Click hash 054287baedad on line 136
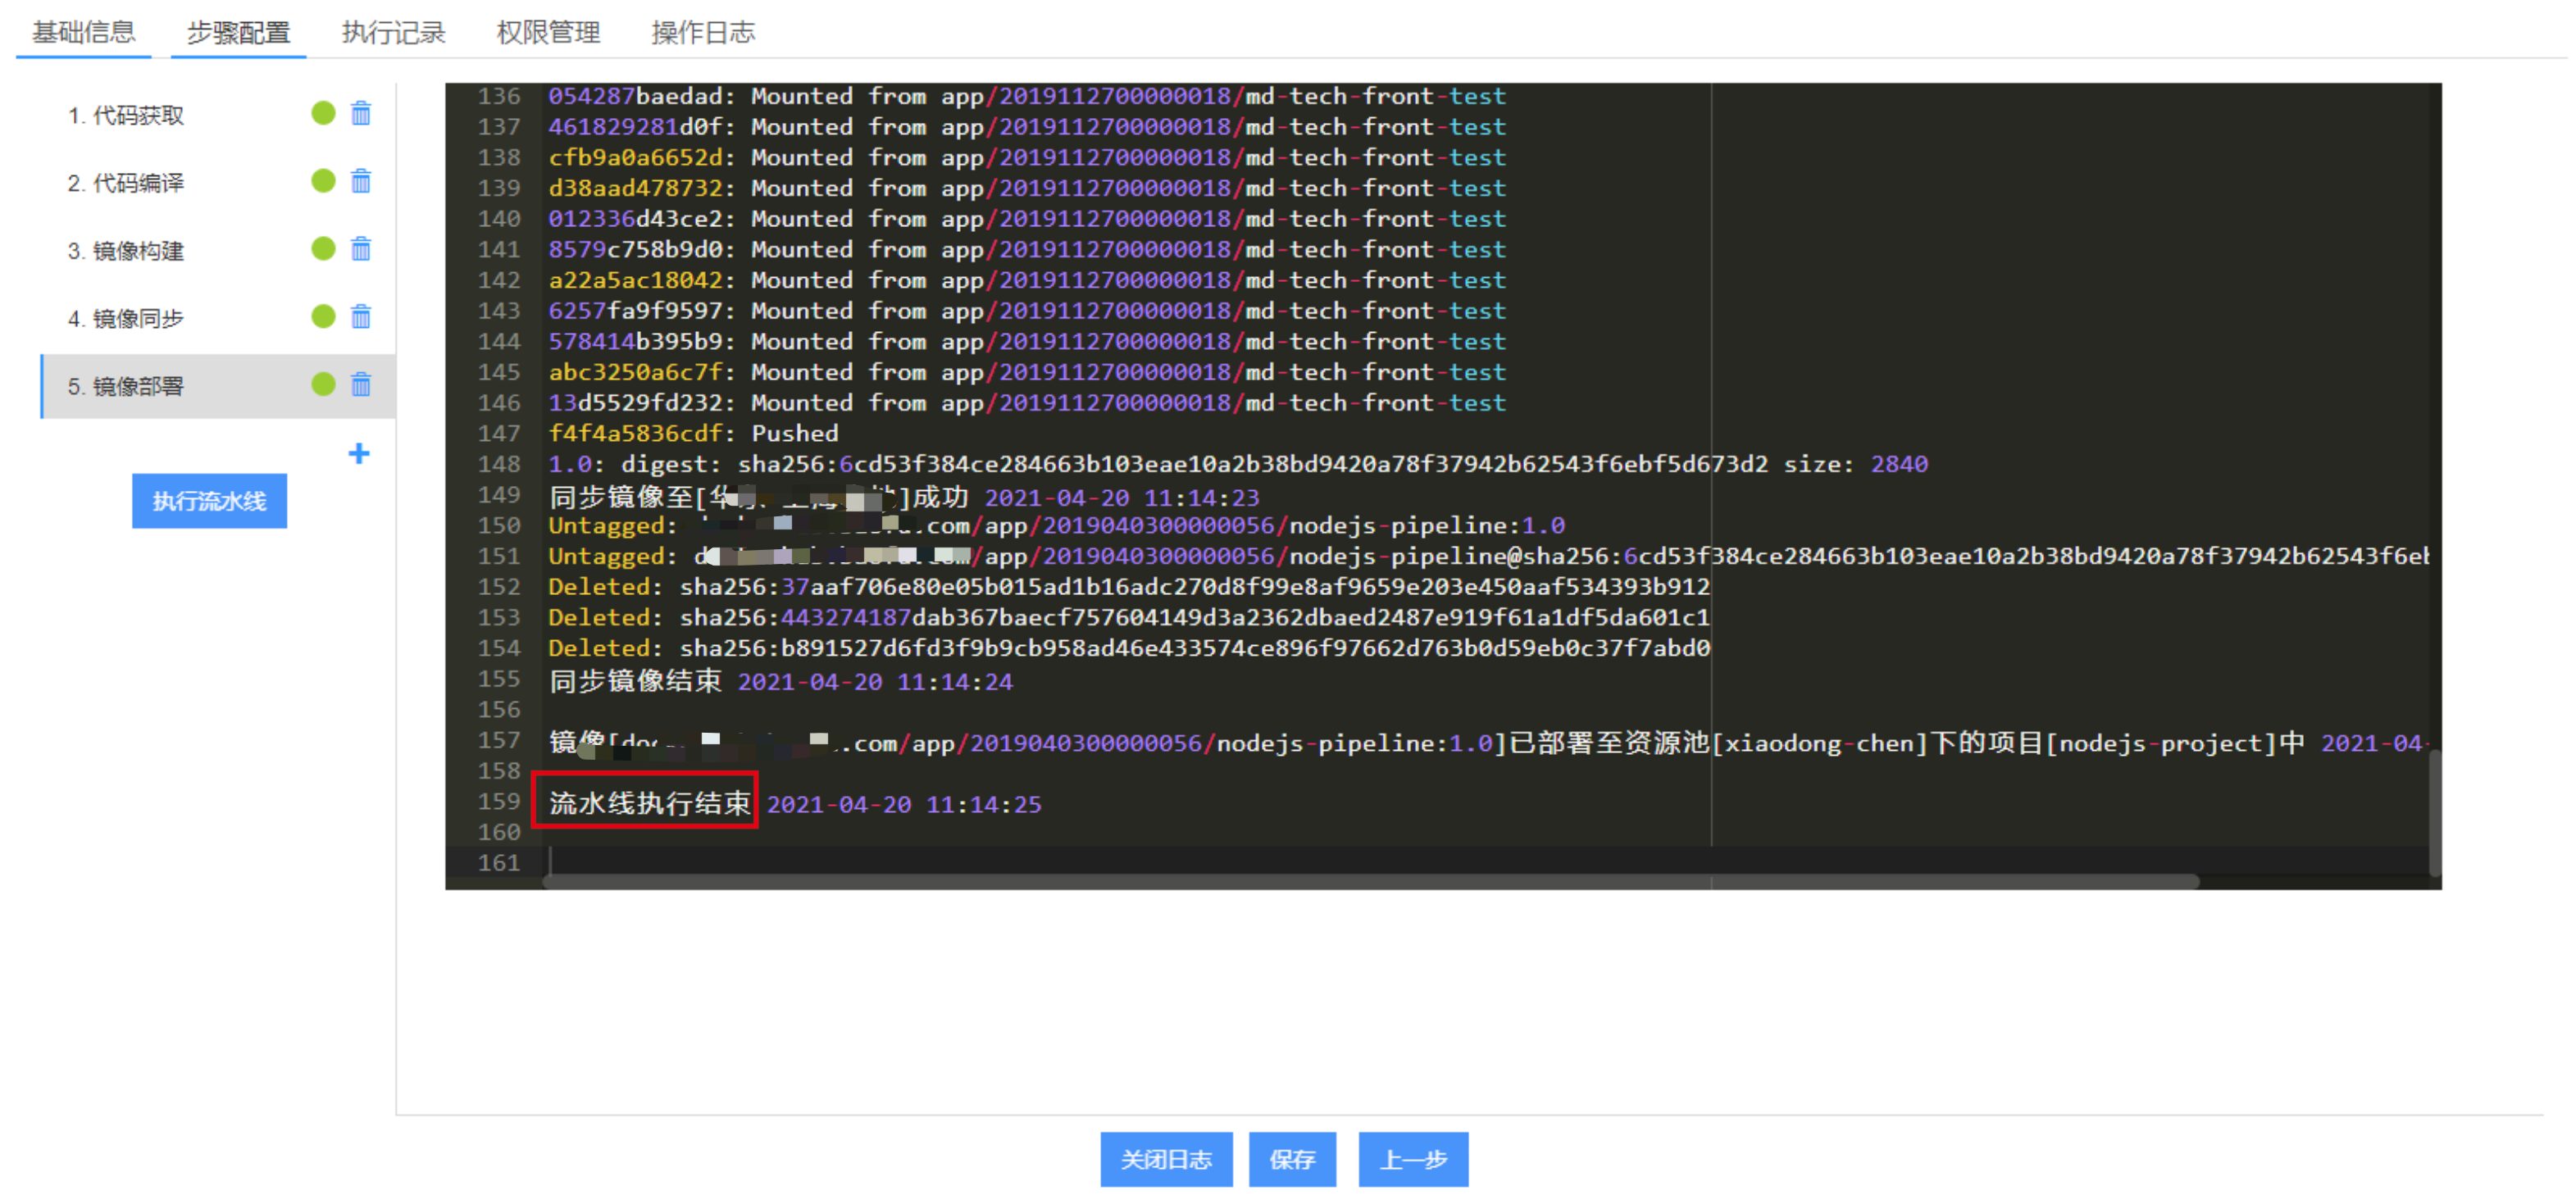 click(x=635, y=97)
